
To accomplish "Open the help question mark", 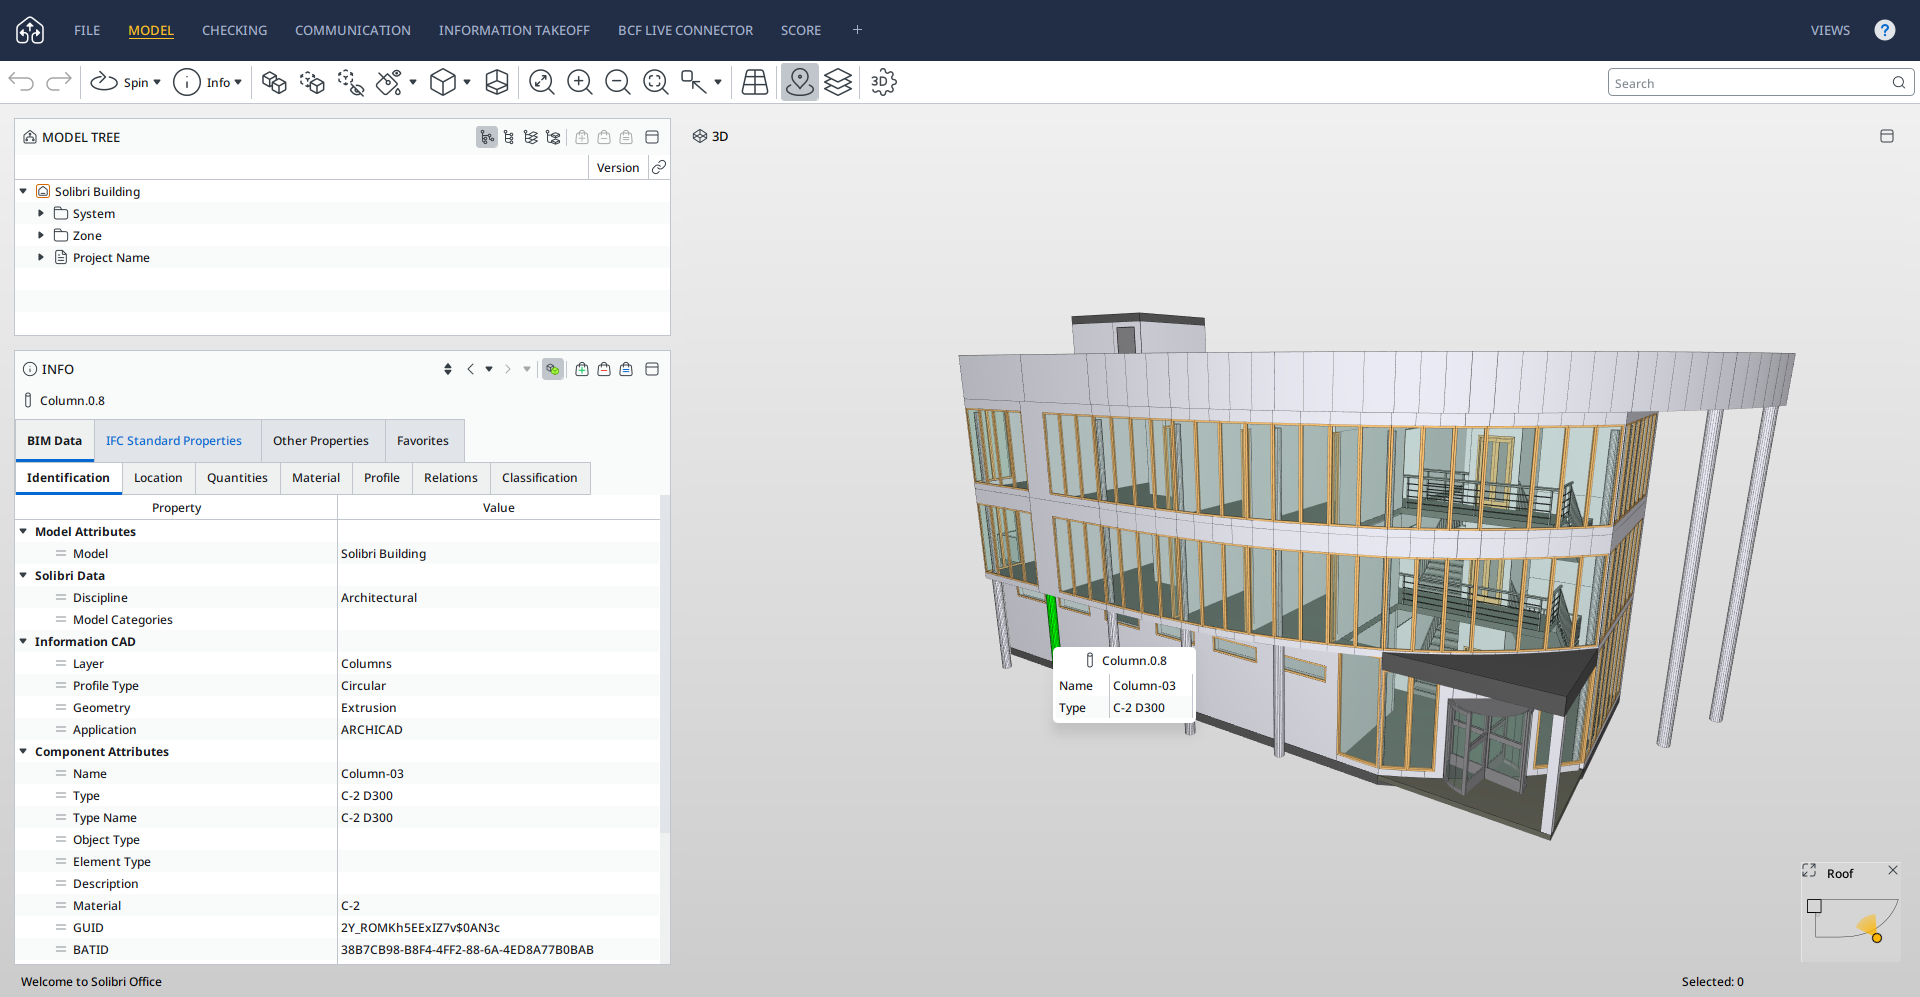I will click(x=1884, y=30).
